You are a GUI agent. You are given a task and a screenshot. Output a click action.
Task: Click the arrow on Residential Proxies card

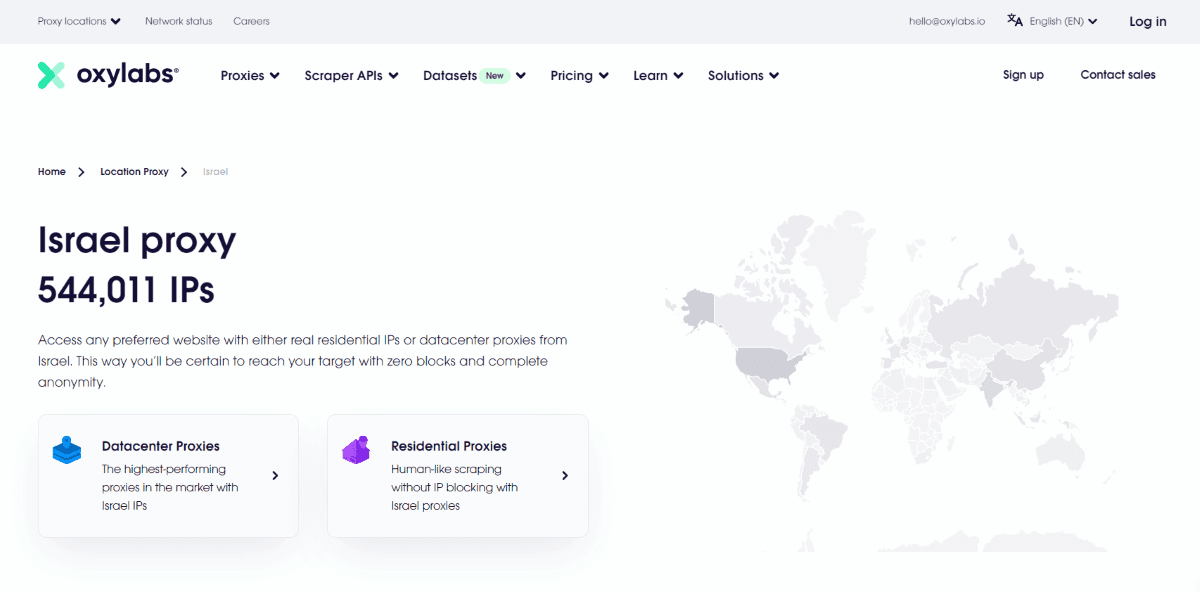[565, 476]
